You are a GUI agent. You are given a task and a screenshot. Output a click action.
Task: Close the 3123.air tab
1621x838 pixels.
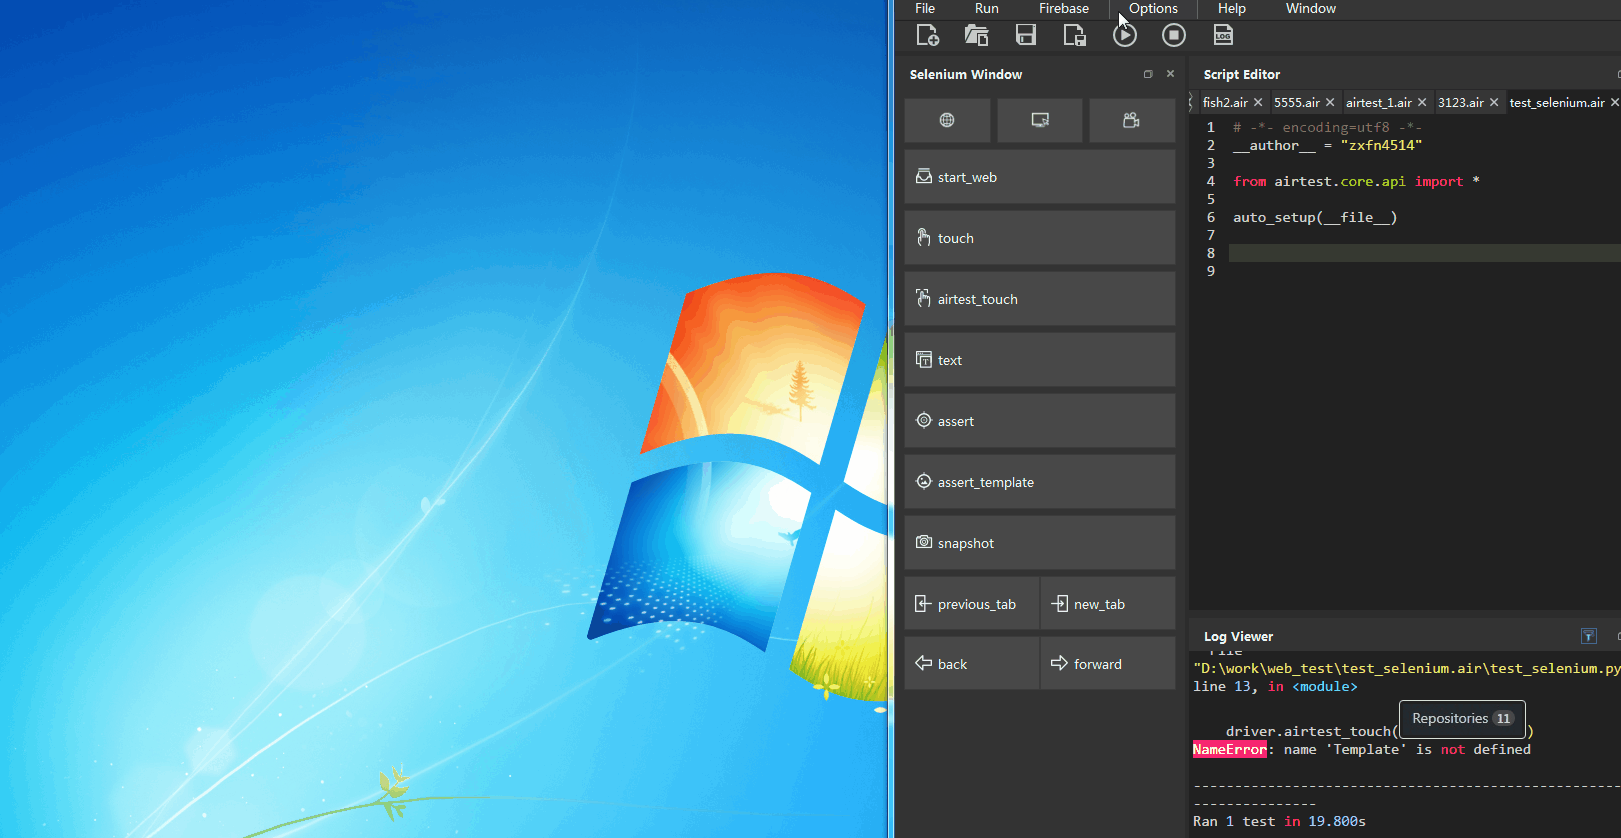1494,102
